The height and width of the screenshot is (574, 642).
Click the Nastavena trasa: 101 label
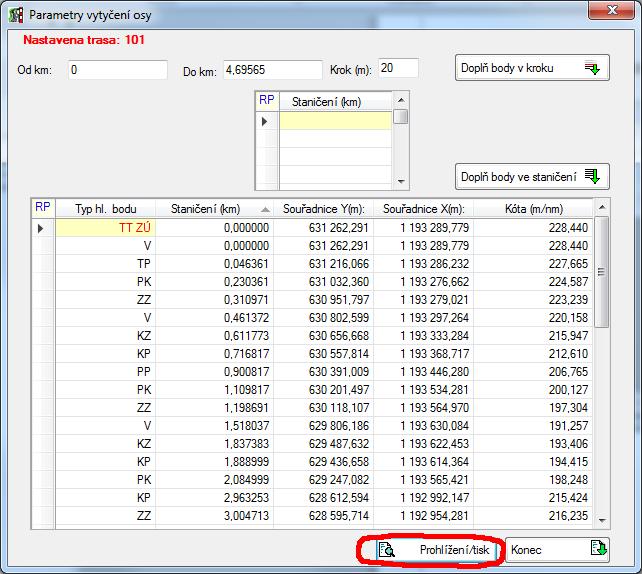coord(84,40)
